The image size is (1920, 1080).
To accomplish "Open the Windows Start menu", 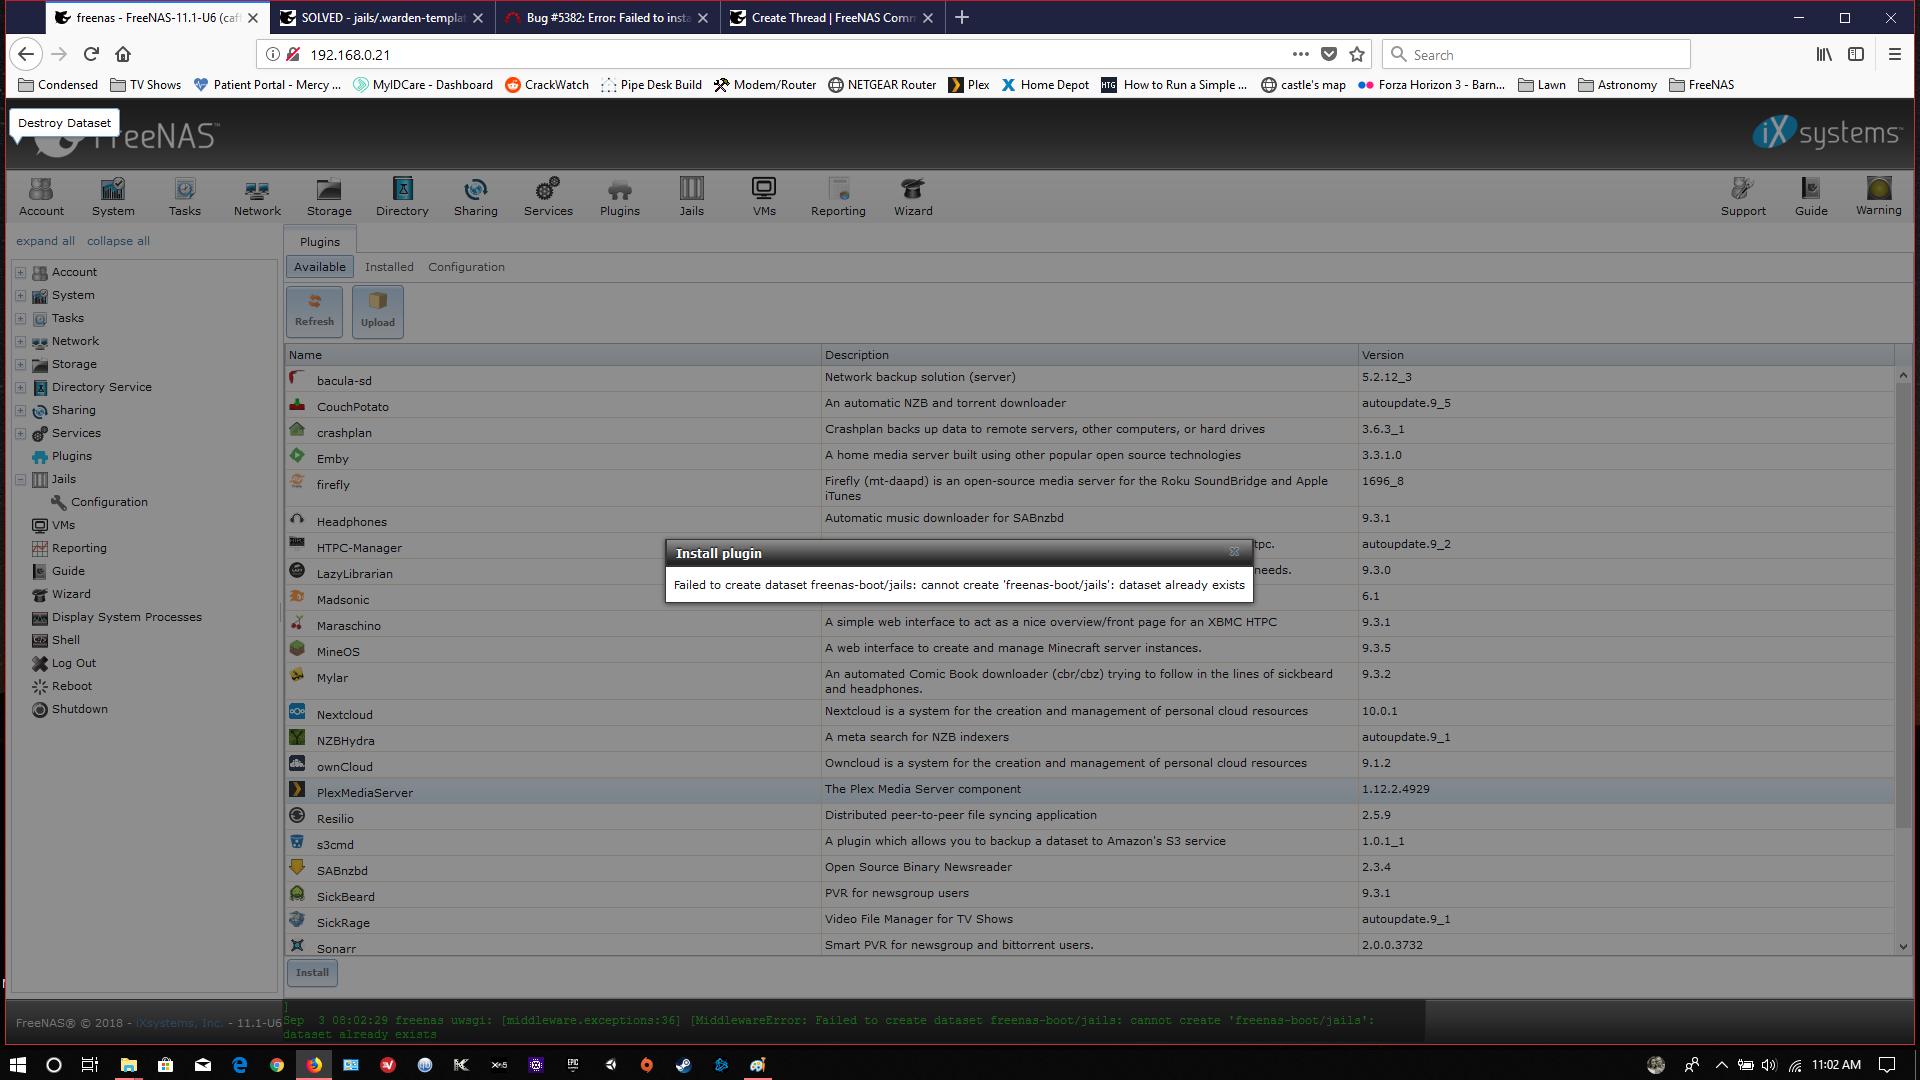I will 17,1064.
